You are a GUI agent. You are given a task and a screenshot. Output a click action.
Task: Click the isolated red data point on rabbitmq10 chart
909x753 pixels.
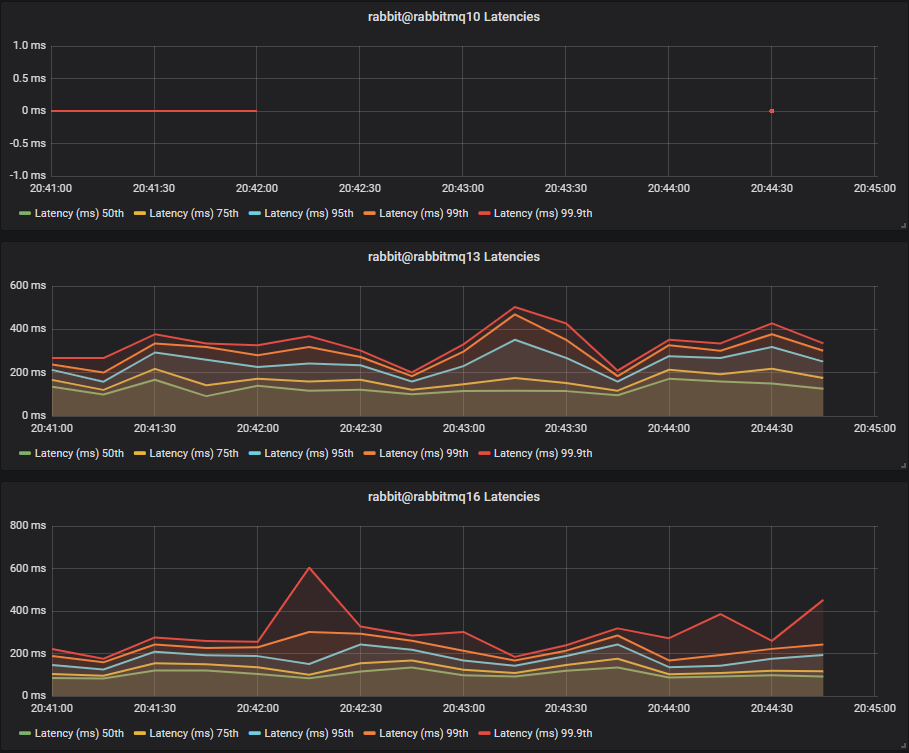click(x=771, y=110)
